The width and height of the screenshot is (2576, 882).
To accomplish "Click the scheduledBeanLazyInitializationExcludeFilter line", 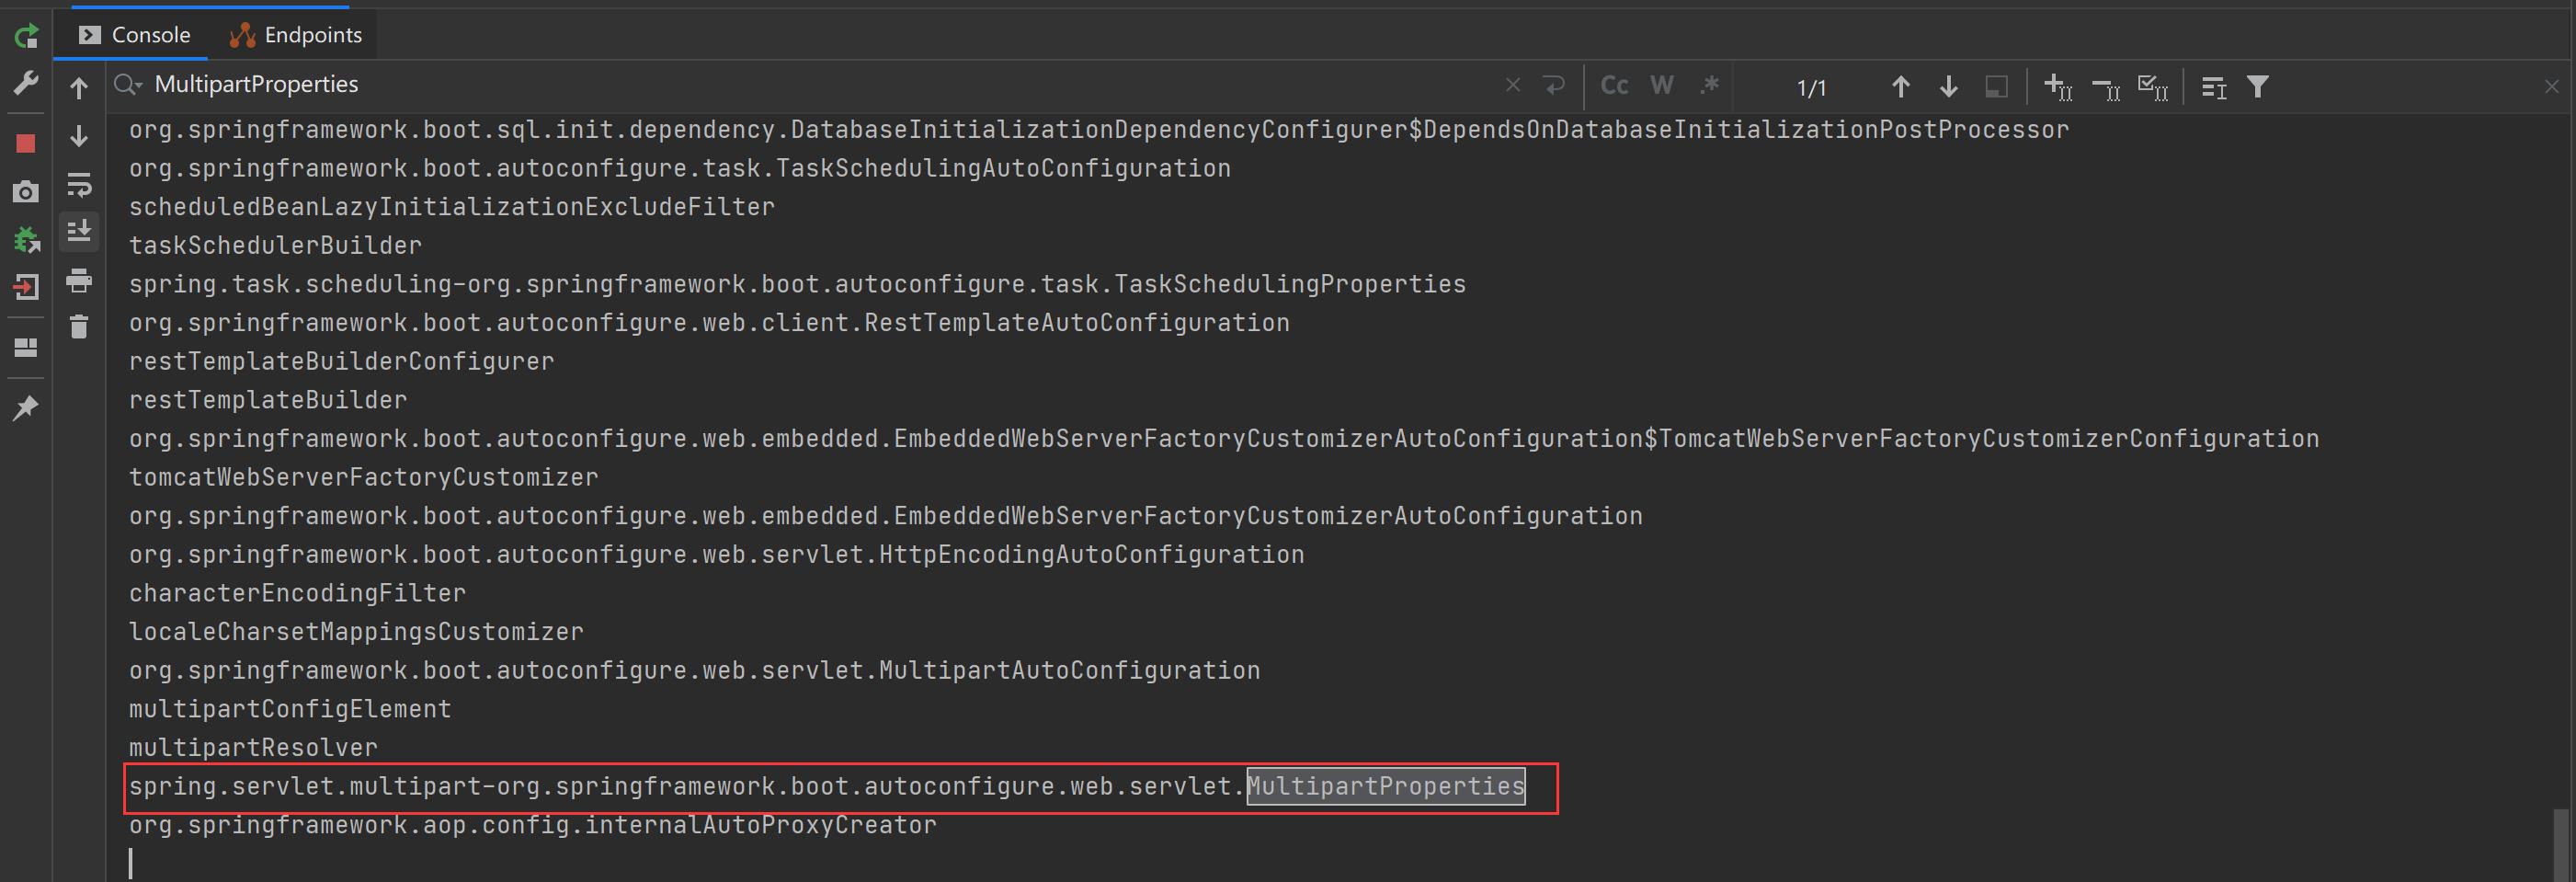I will [x=452, y=207].
